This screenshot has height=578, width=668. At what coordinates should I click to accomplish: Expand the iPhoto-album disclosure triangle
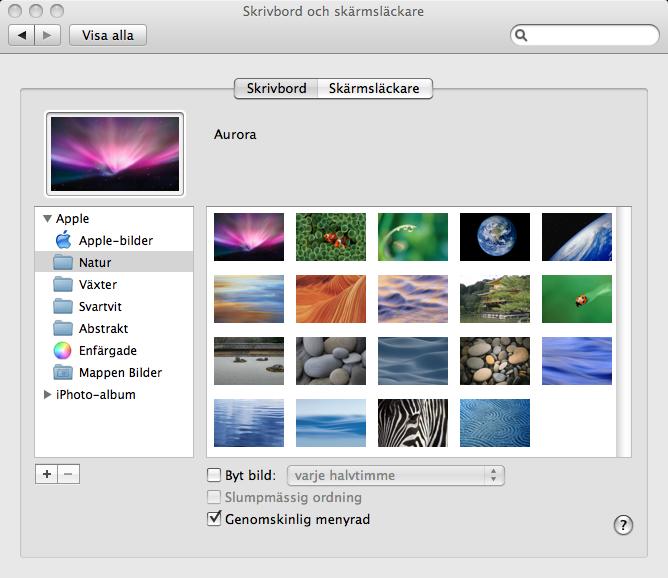tap(47, 394)
